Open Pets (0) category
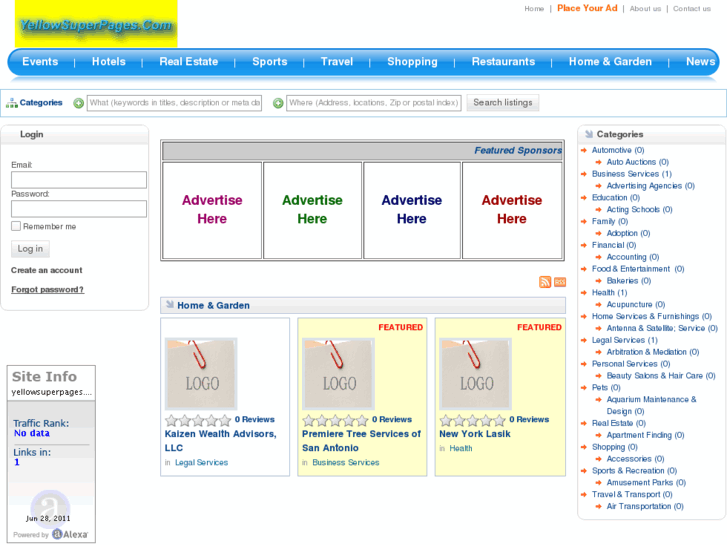 point(606,387)
